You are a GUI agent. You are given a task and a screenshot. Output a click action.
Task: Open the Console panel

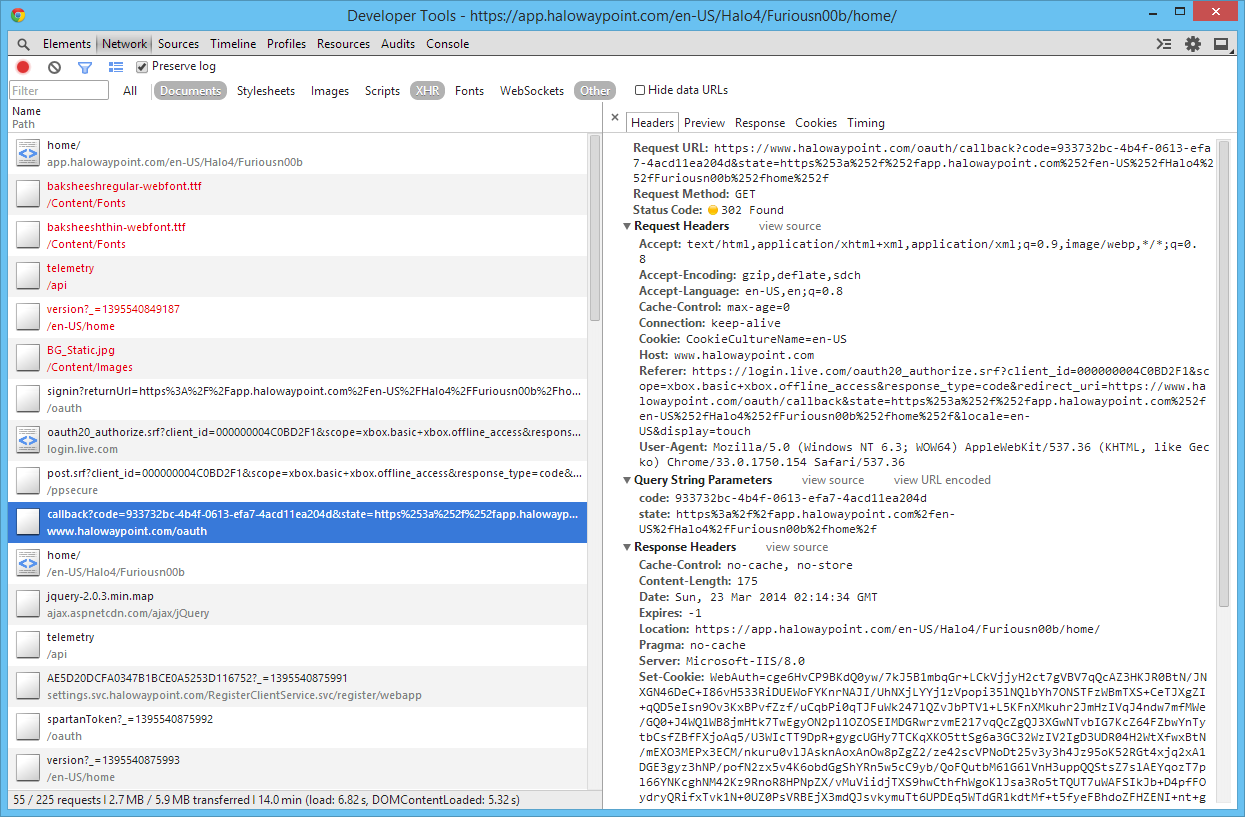tap(447, 44)
